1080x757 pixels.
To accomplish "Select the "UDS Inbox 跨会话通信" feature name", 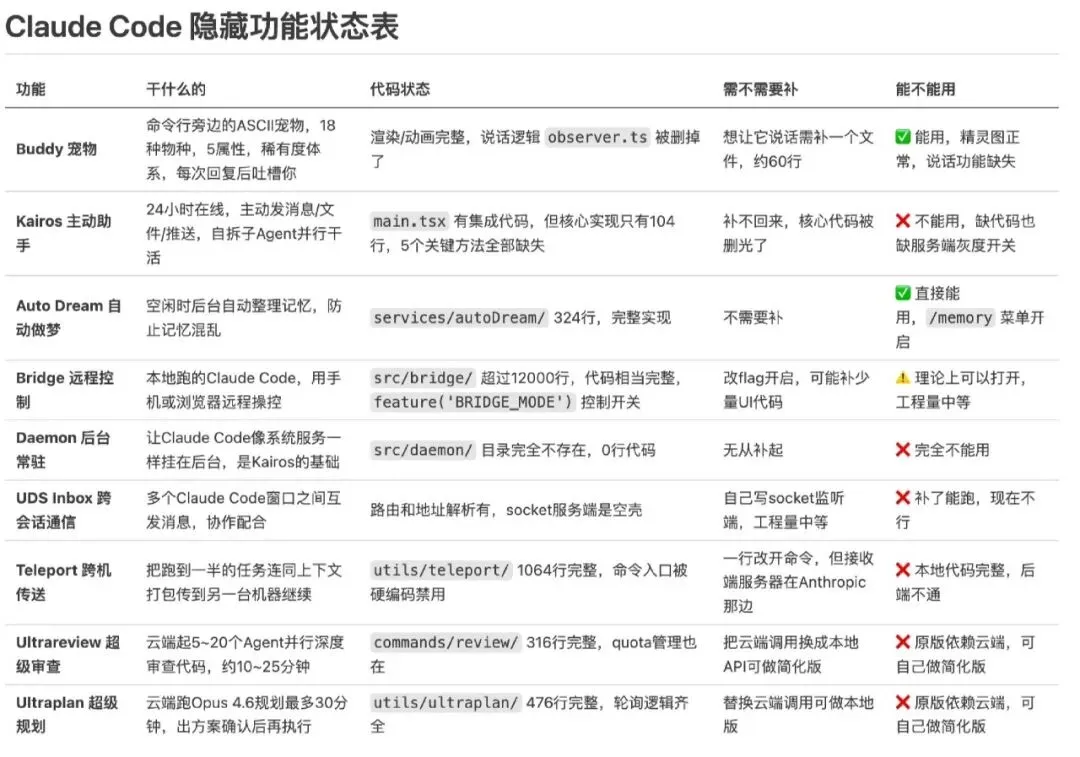I will click(x=63, y=510).
